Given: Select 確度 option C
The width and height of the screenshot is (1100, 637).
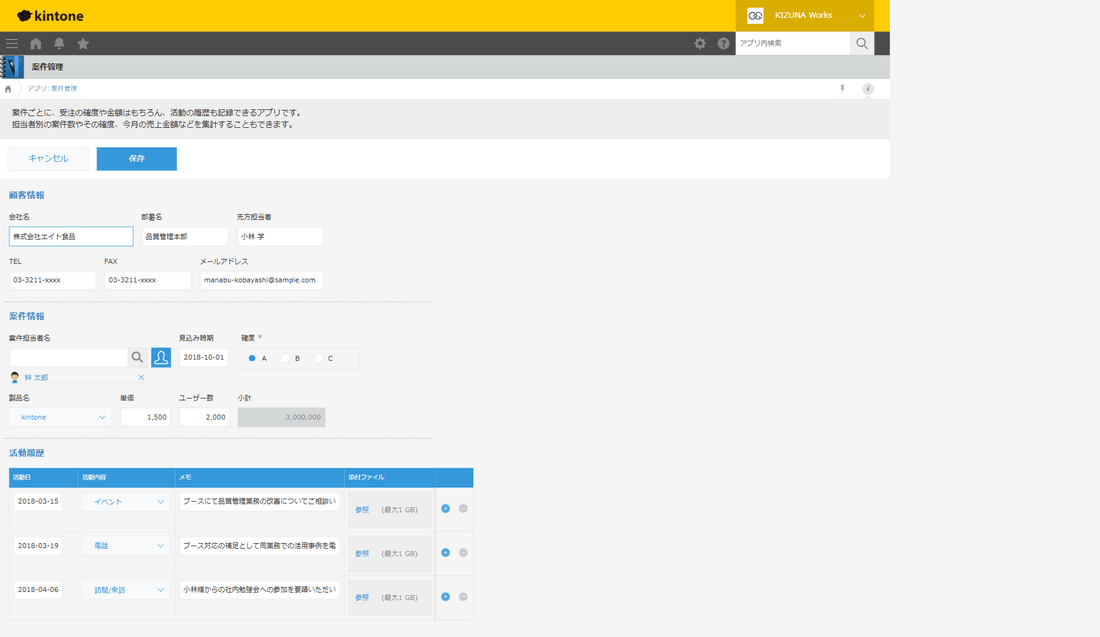Looking at the screenshot, I should (319, 358).
